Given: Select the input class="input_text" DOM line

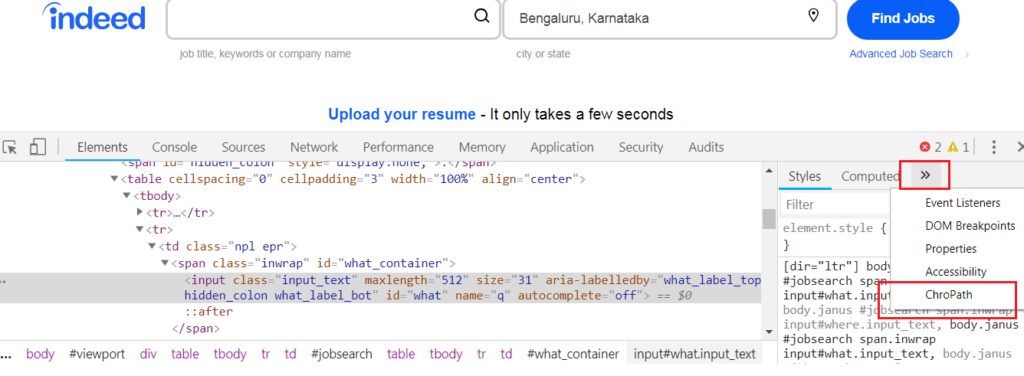Looking at the screenshot, I should 381,288.
